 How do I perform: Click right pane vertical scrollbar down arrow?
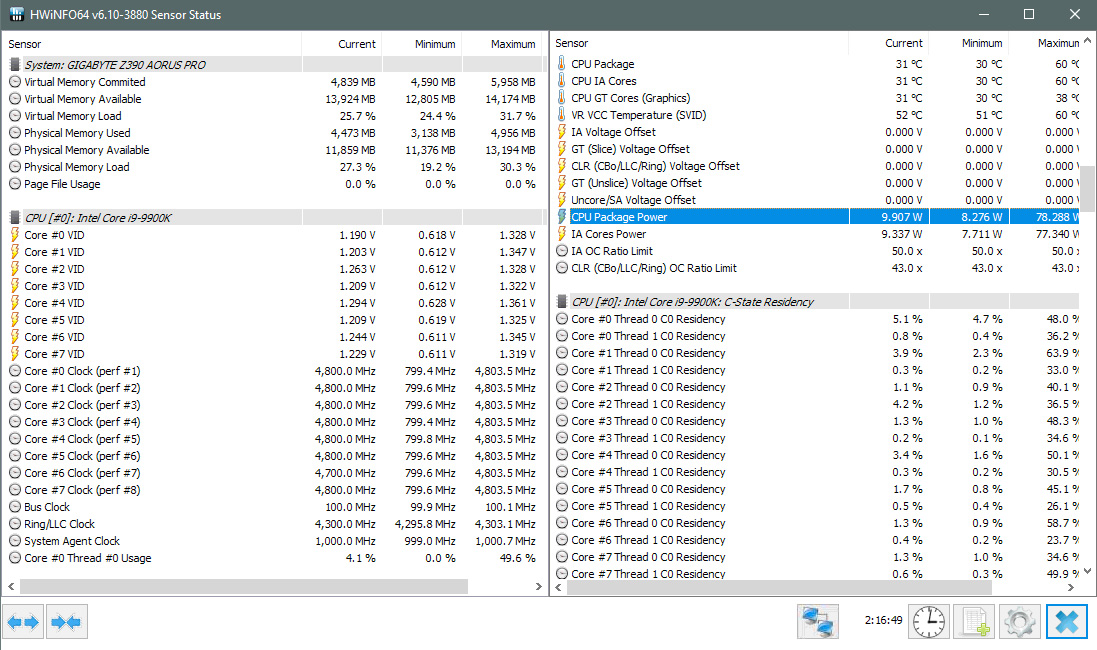click(x=1087, y=571)
